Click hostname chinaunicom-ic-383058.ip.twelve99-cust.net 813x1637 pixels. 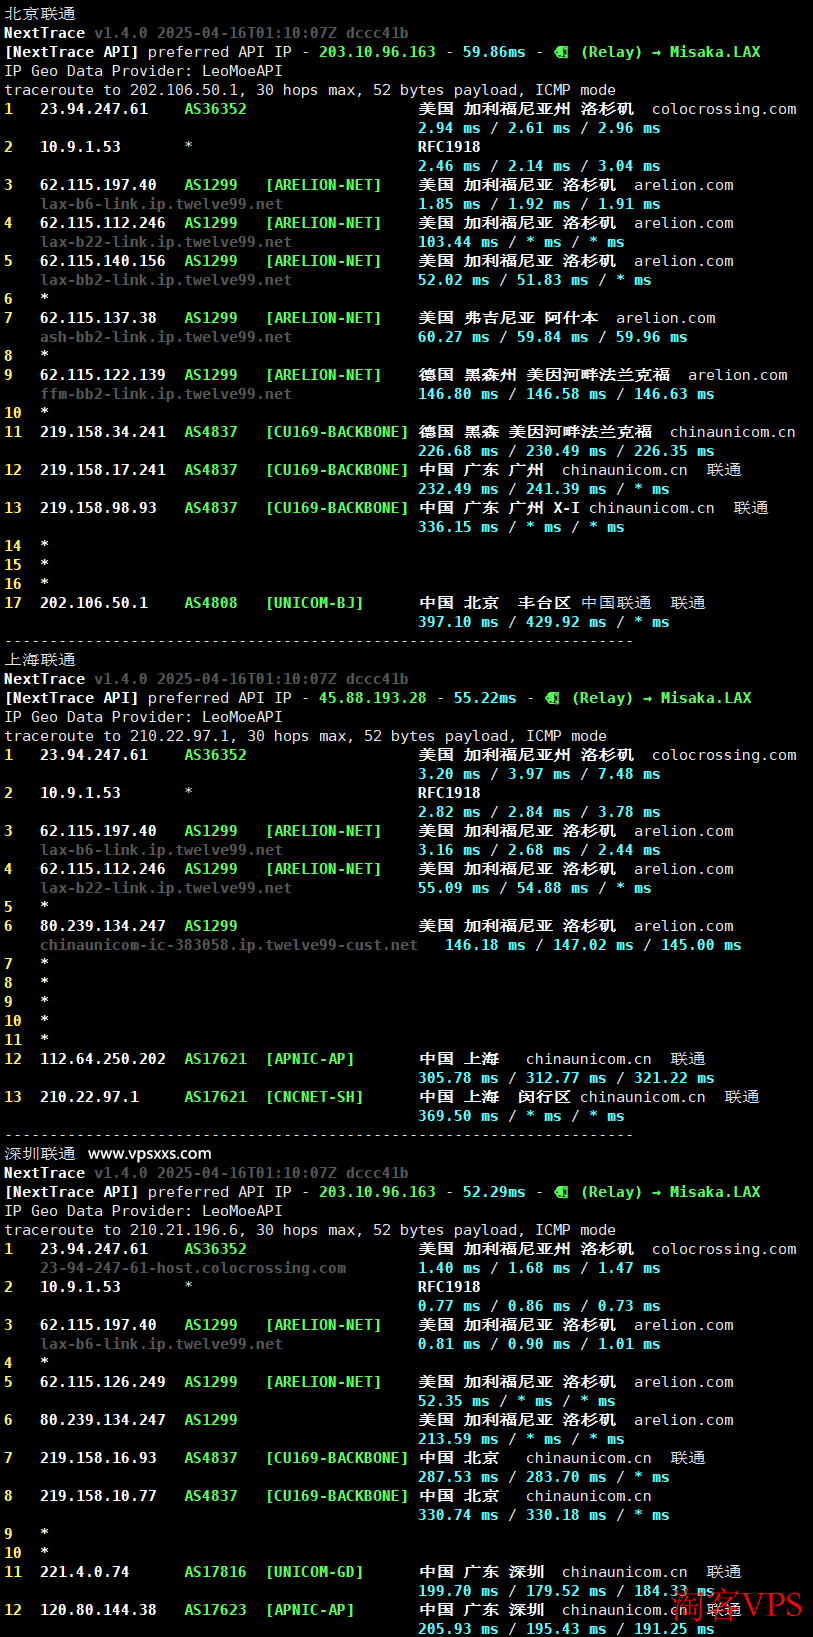(x=229, y=945)
